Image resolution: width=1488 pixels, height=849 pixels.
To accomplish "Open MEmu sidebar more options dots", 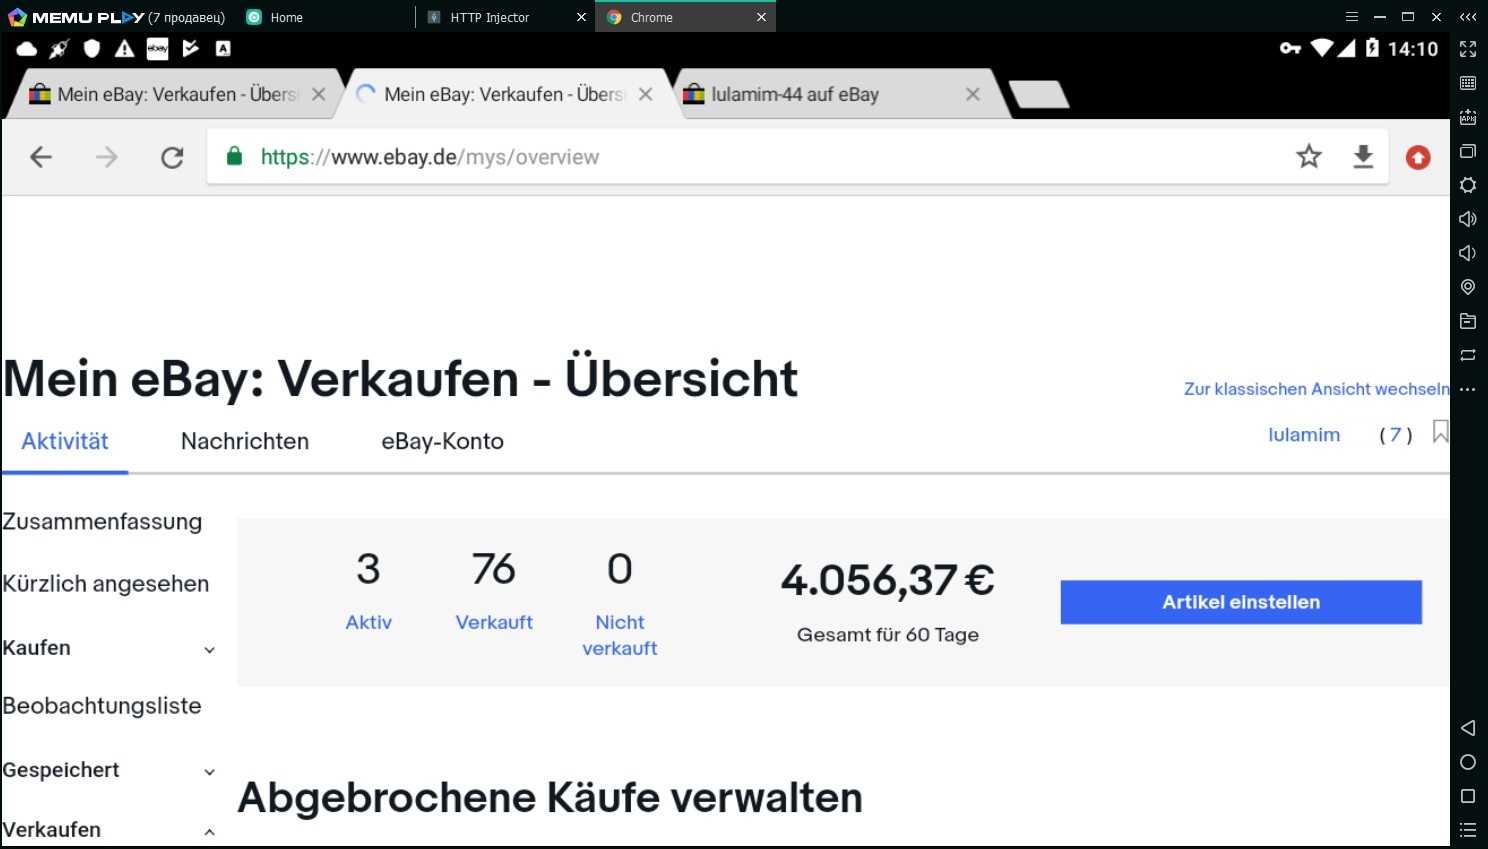I will click(x=1468, y=389).
